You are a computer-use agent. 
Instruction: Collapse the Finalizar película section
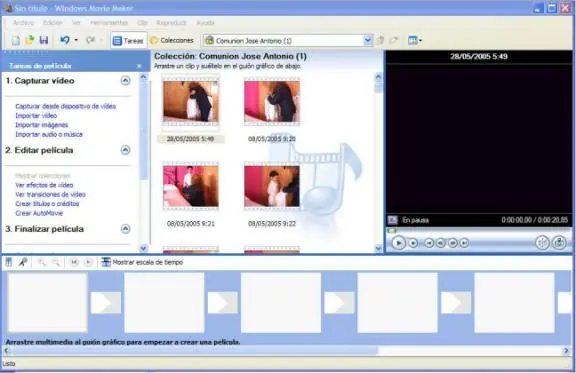126,229
